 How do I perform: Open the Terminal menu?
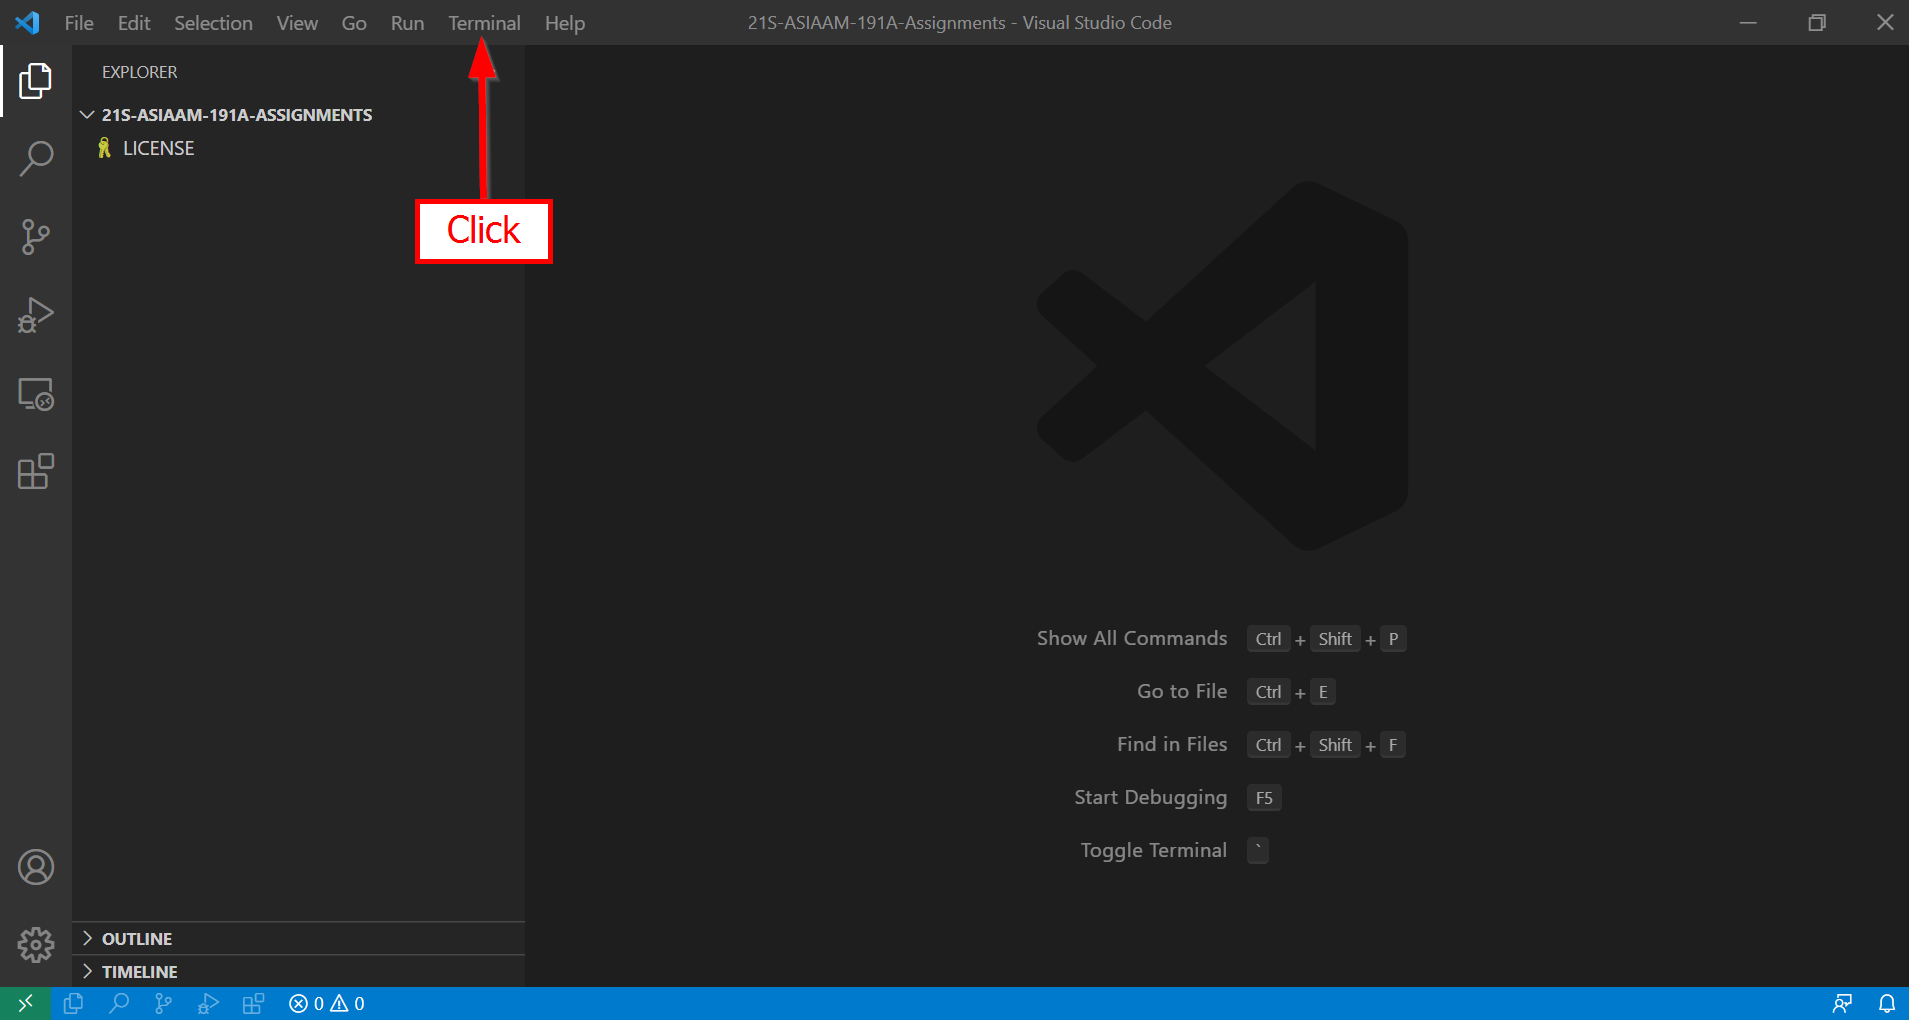pyautogui.click(x=484, y=23)
